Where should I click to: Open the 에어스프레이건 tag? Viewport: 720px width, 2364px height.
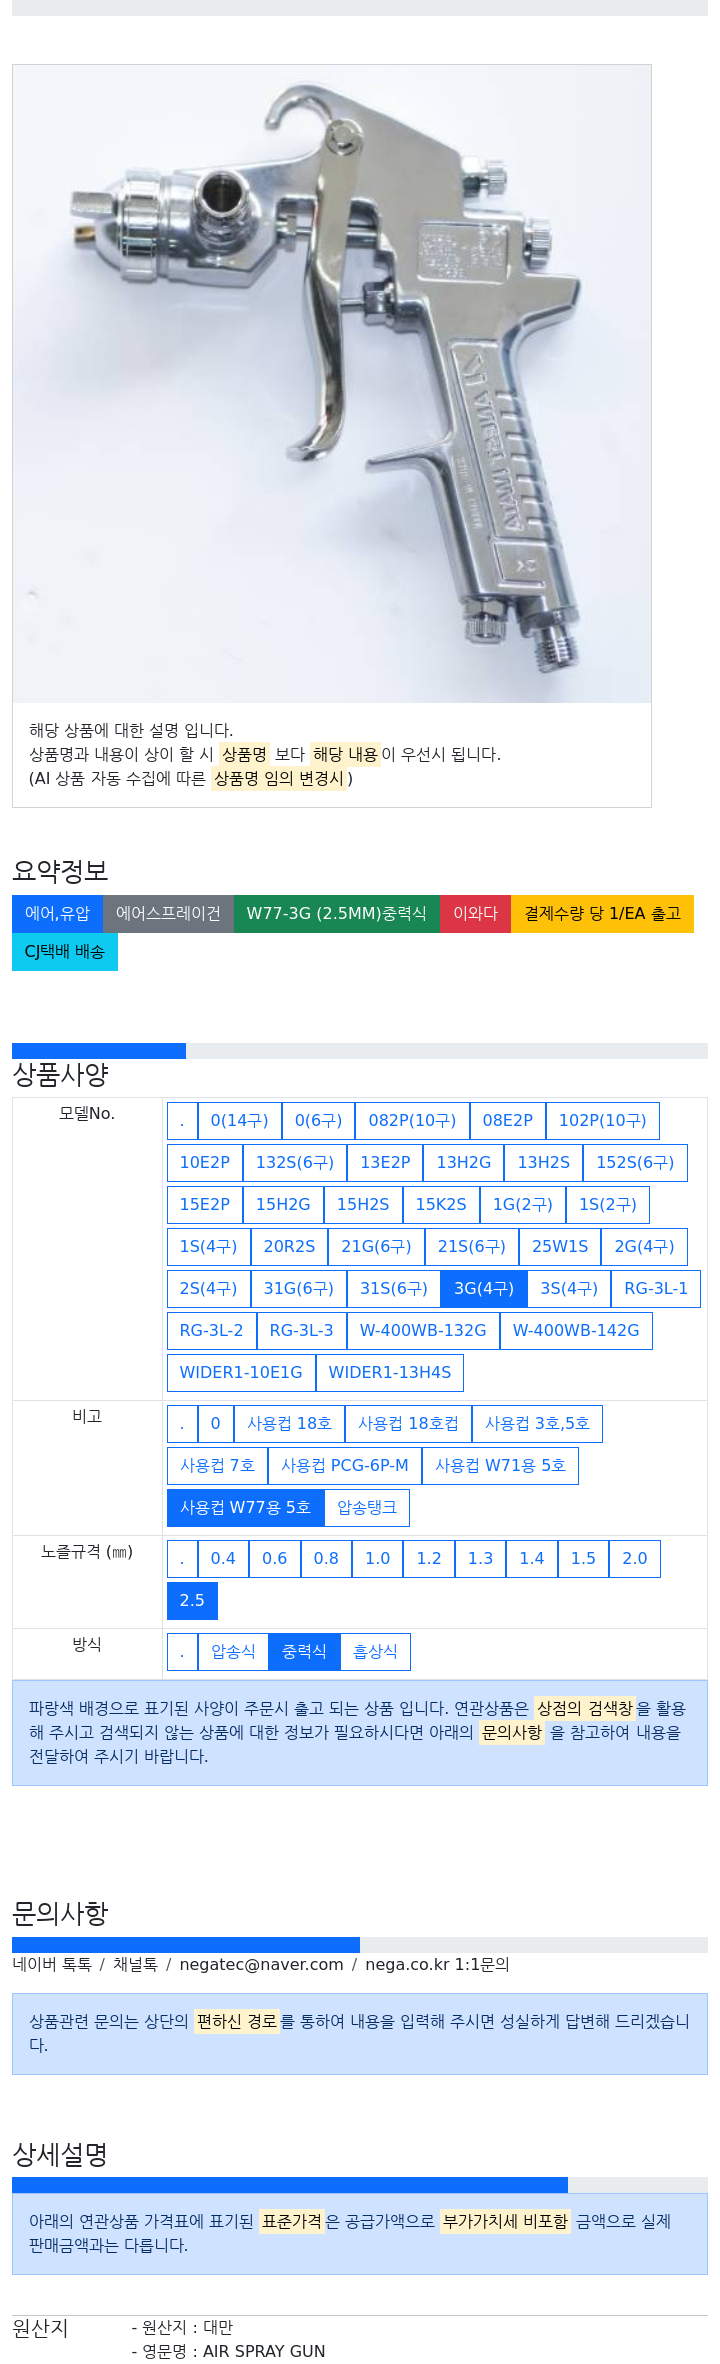tap(168, 914)
